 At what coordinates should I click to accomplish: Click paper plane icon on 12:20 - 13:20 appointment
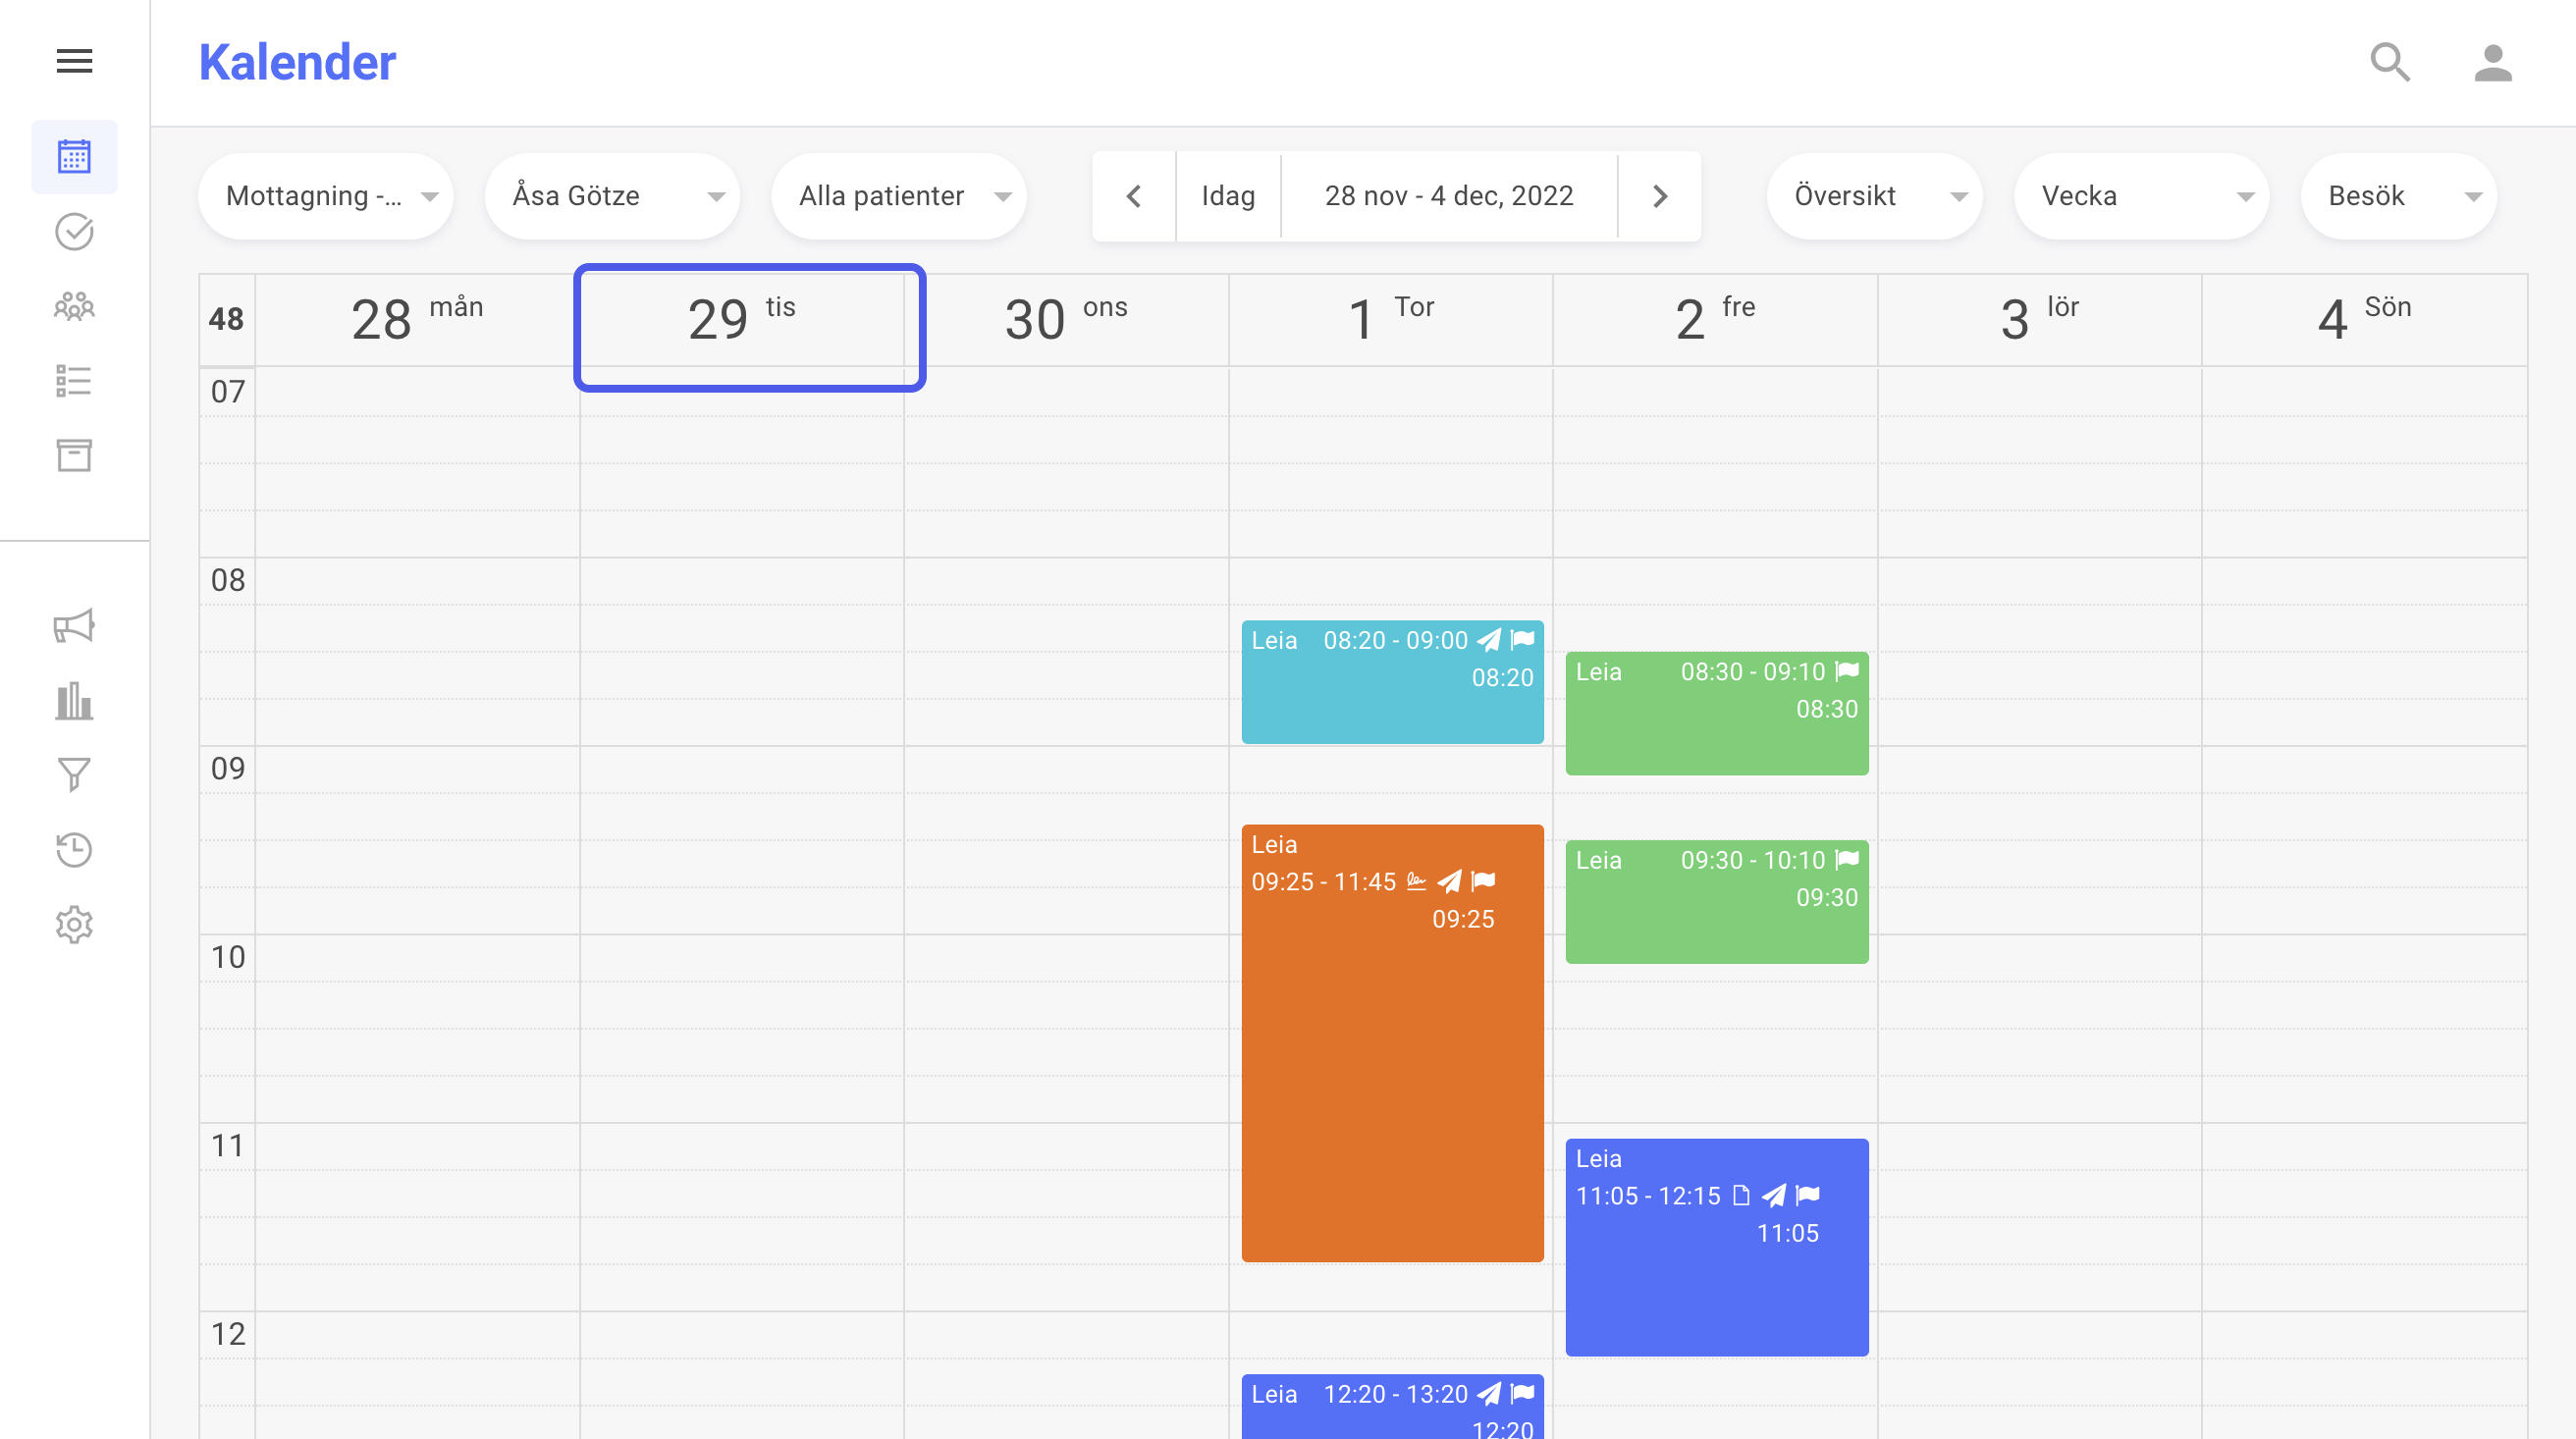[1489, 1394]
